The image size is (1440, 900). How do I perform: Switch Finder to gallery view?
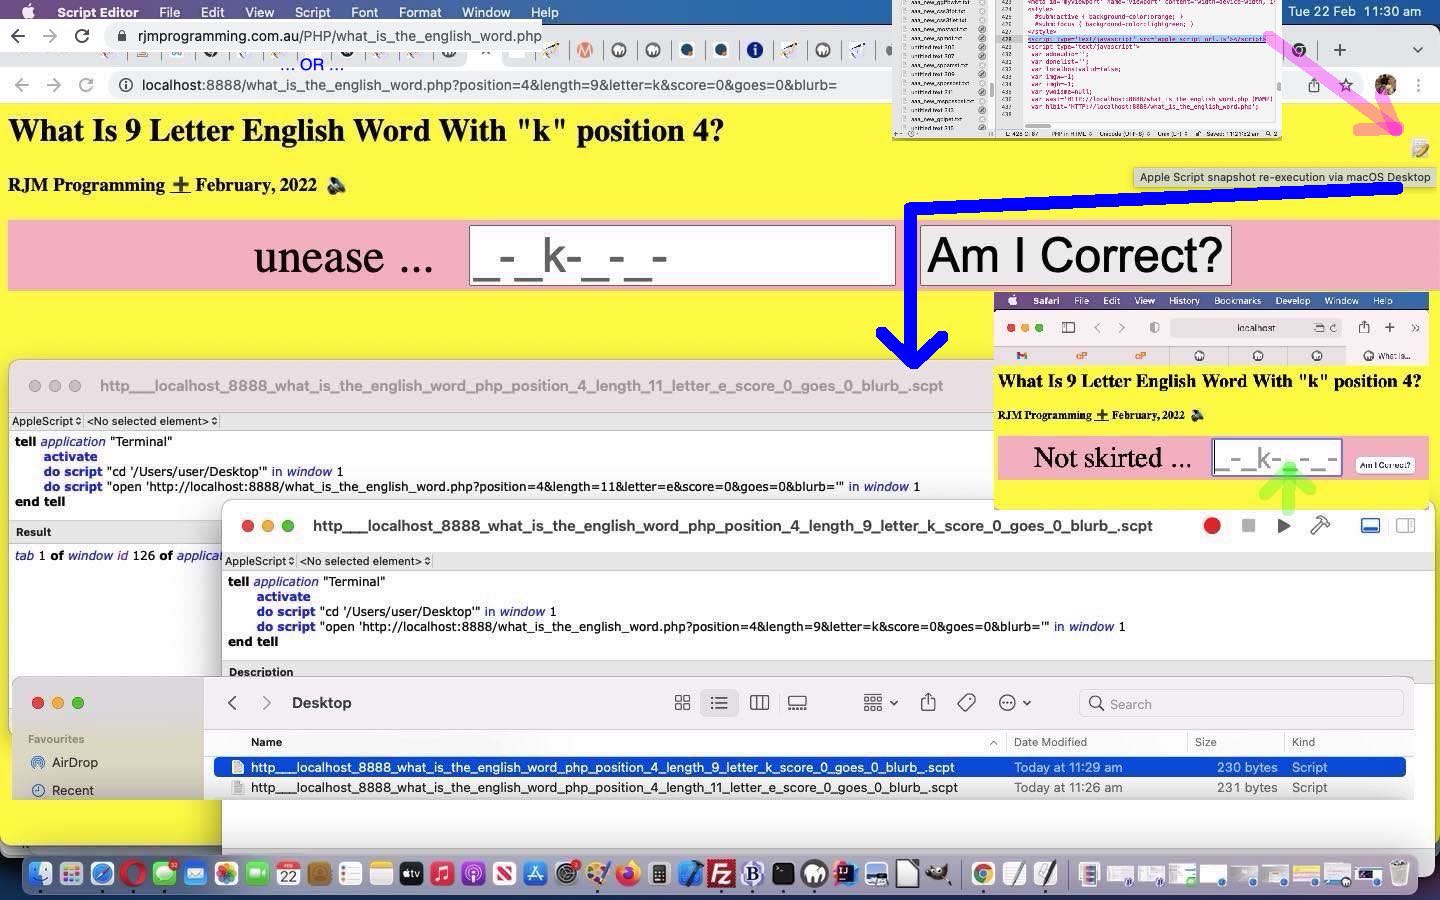point(797,703)
